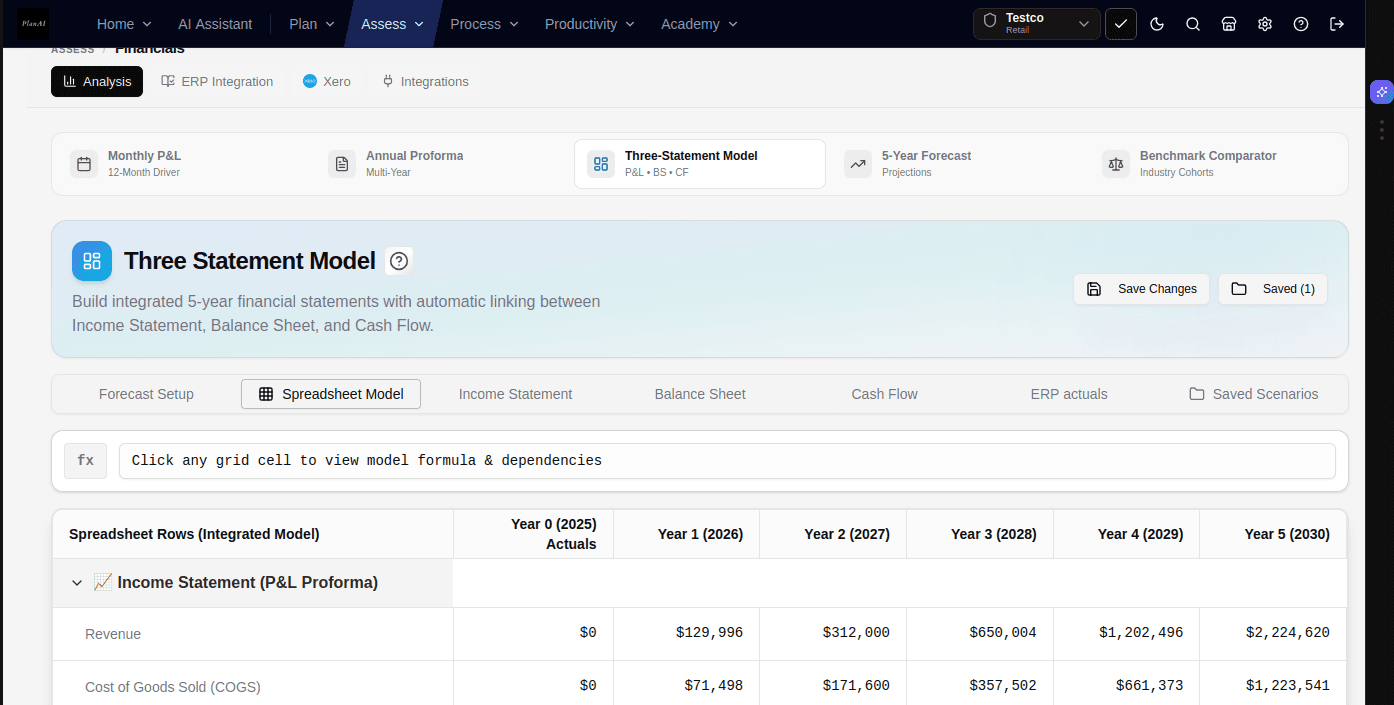Click the trend arrow icon of 5-Year Forecast
Viewport: 1394px width, 705px height.
[858, 164]
